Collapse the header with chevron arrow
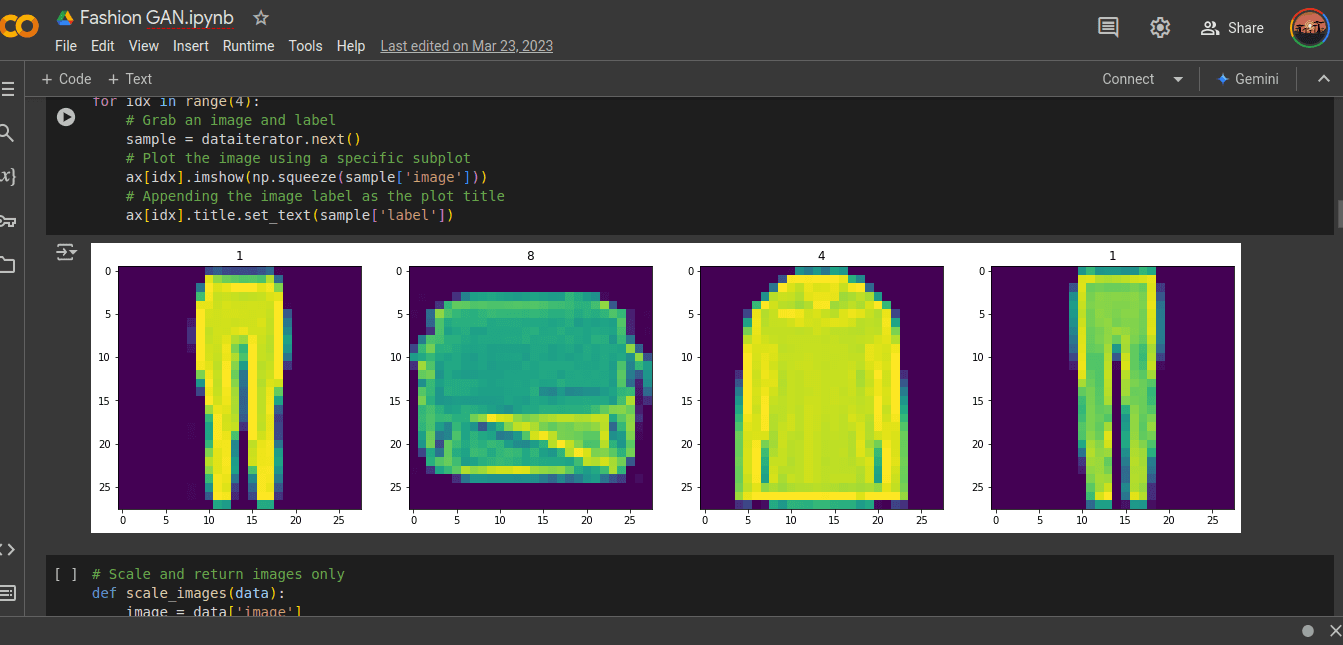Viewport: 1343px width, 645px height. click(1323, 79)
